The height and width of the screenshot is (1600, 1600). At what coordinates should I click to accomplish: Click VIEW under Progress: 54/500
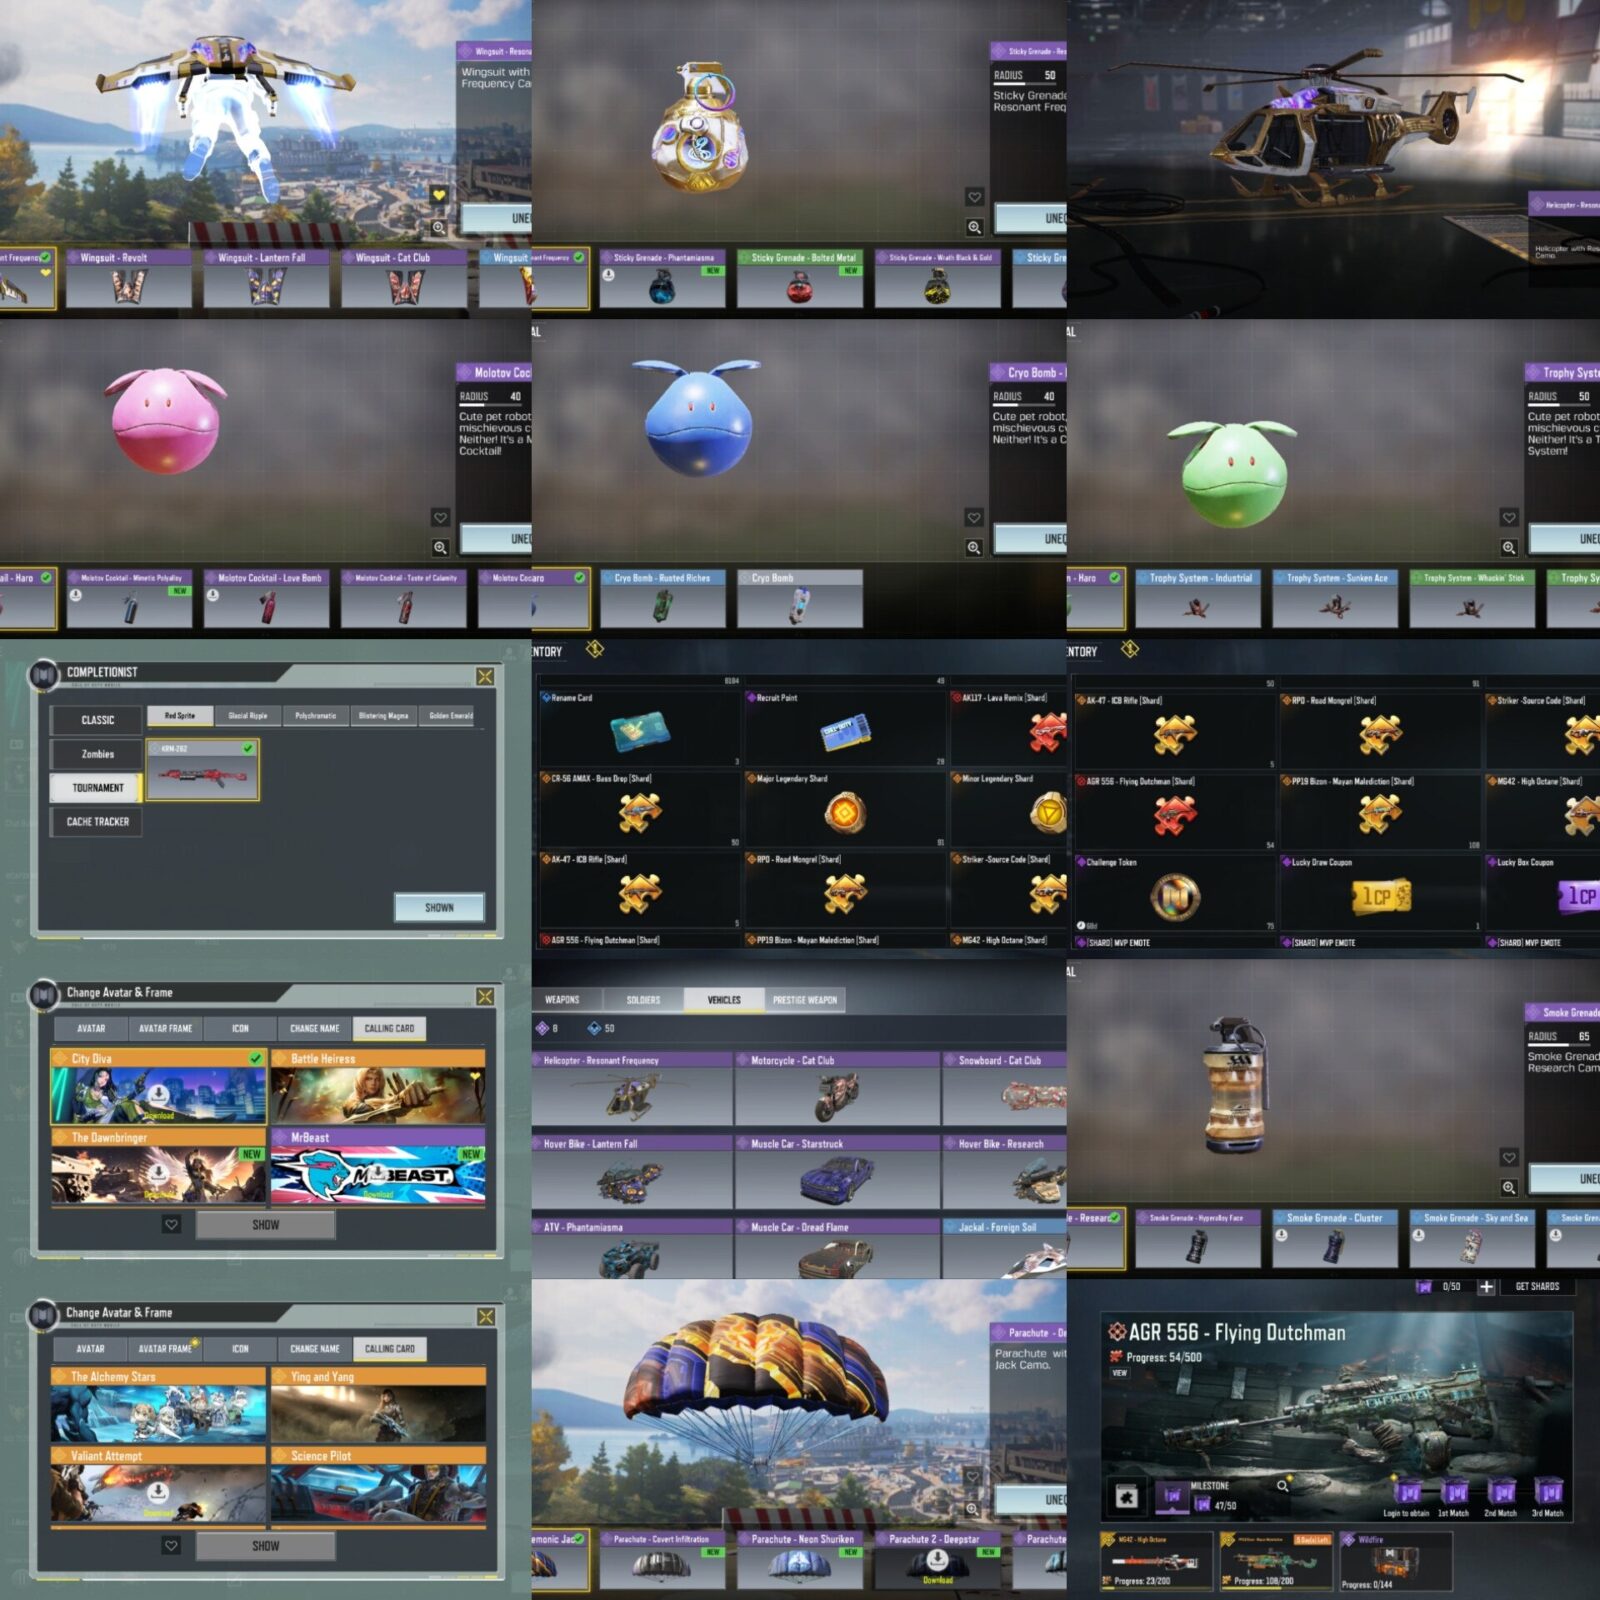tap(1119, 1373)
